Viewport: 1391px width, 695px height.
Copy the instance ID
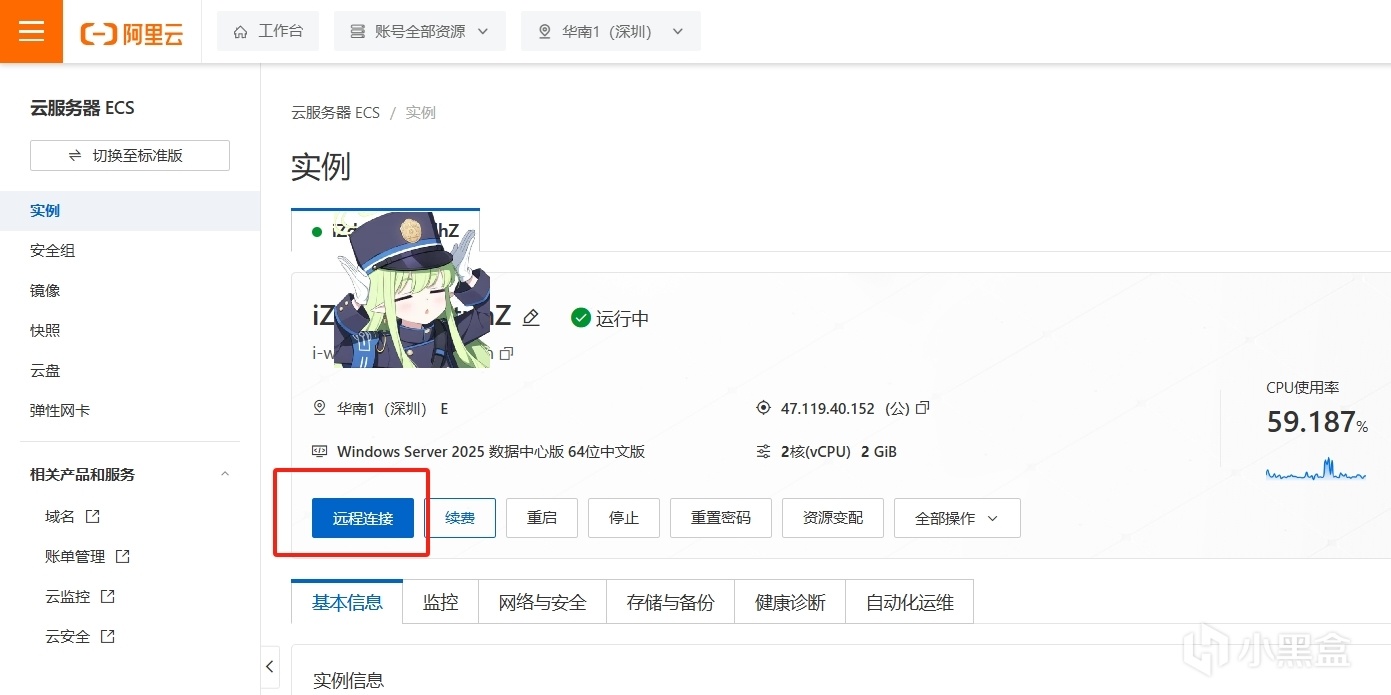507,353
